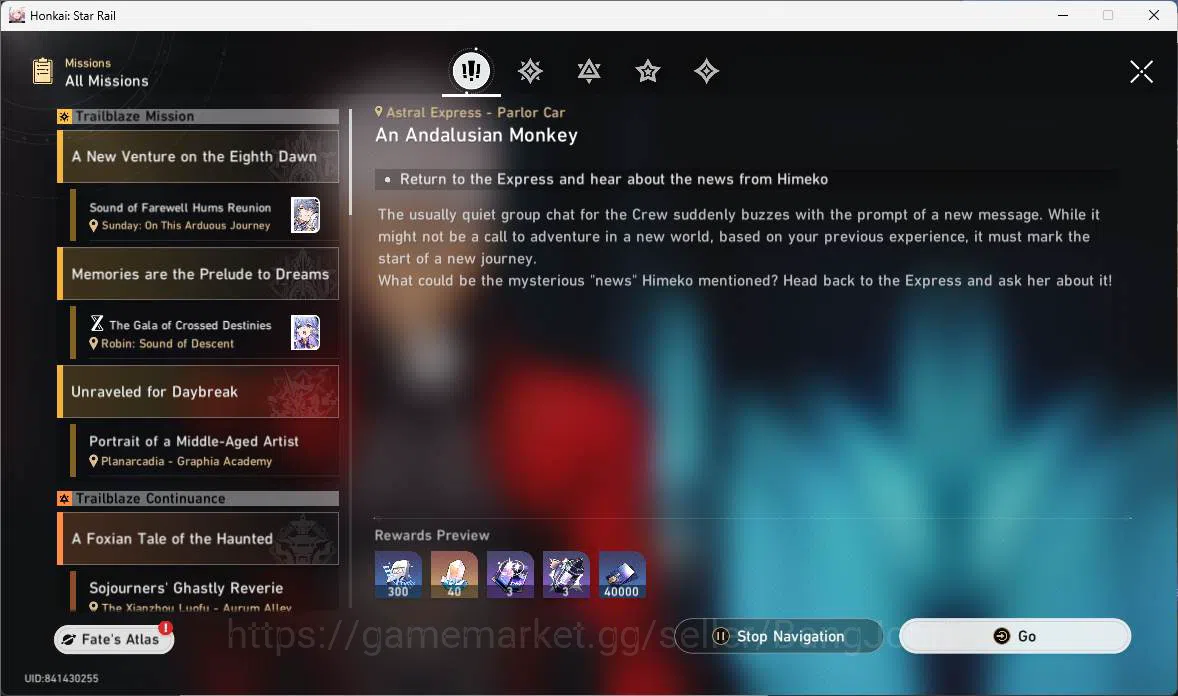Open Fate's Atlas
The height and width of the screenshot is (696, 1178).
[113, 639]
